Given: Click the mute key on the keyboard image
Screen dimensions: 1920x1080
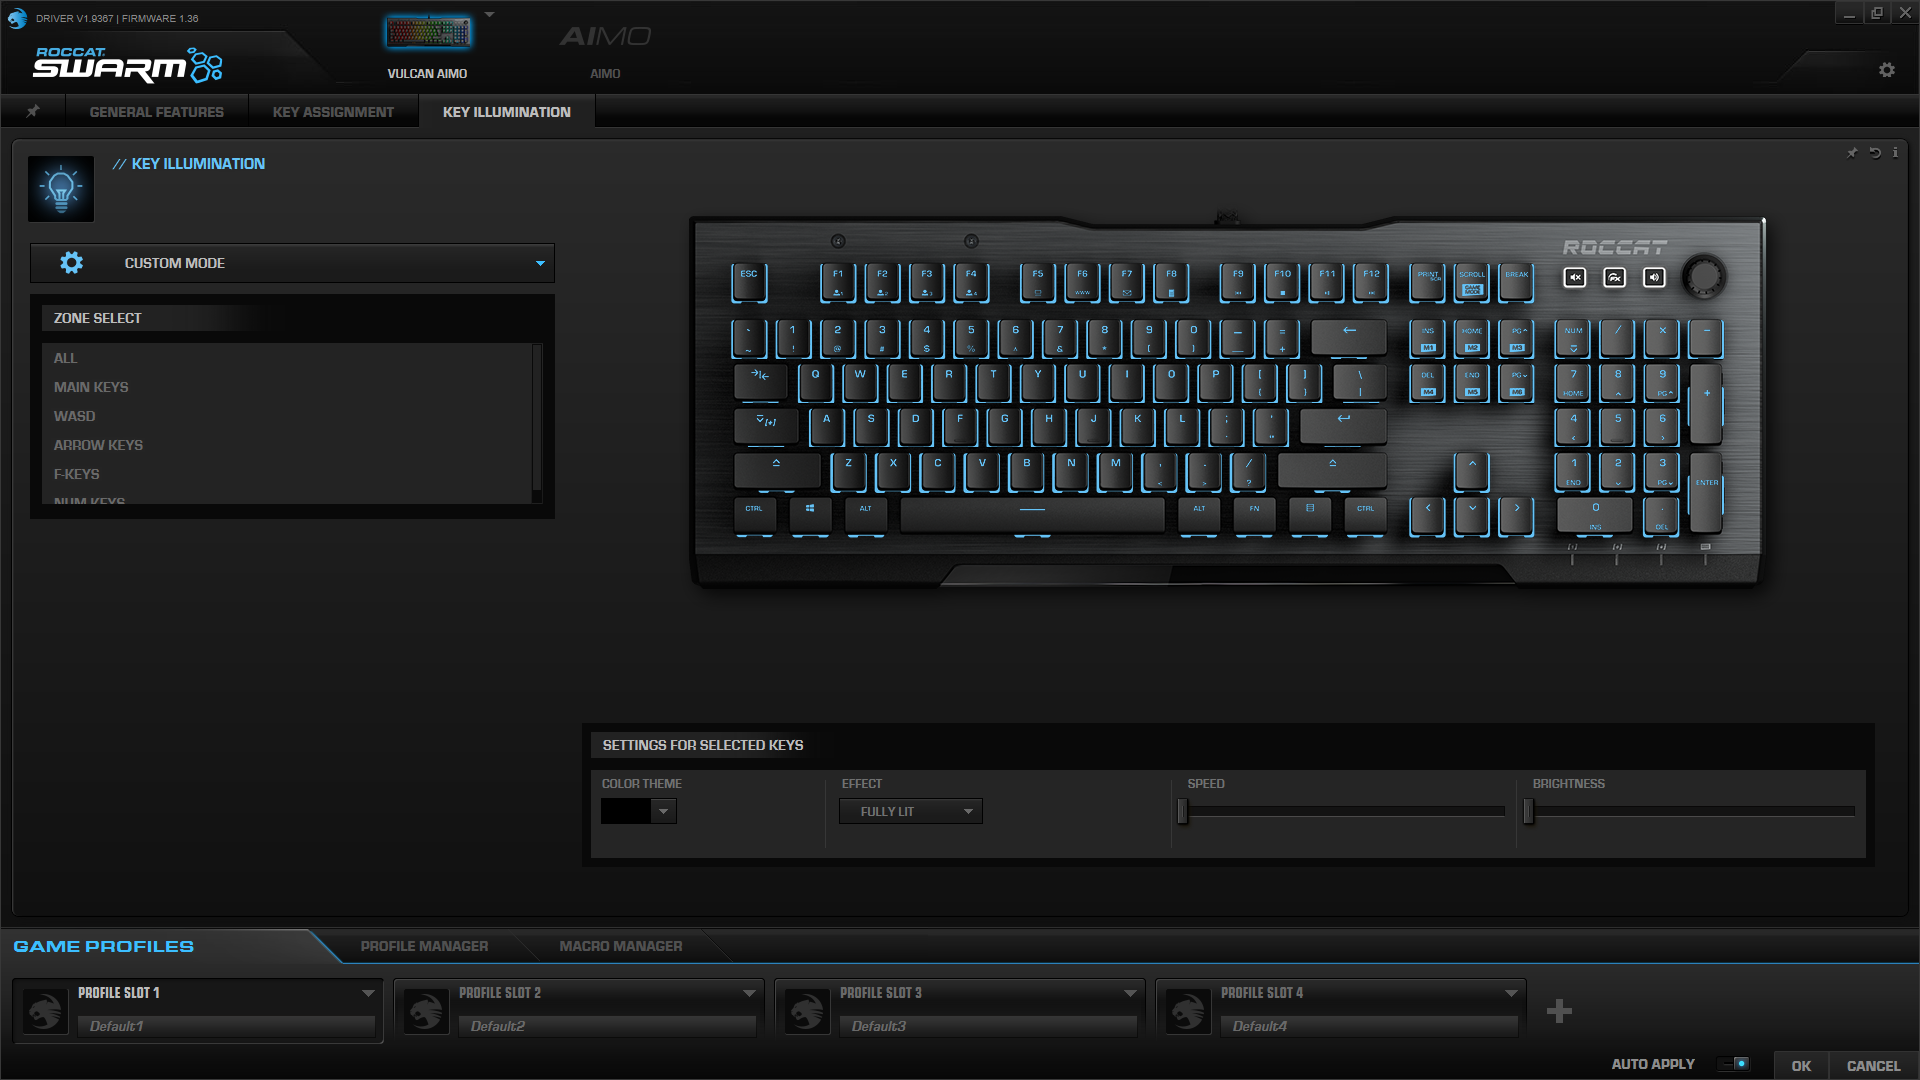Looking at the screenshot, I should 1575,278.
